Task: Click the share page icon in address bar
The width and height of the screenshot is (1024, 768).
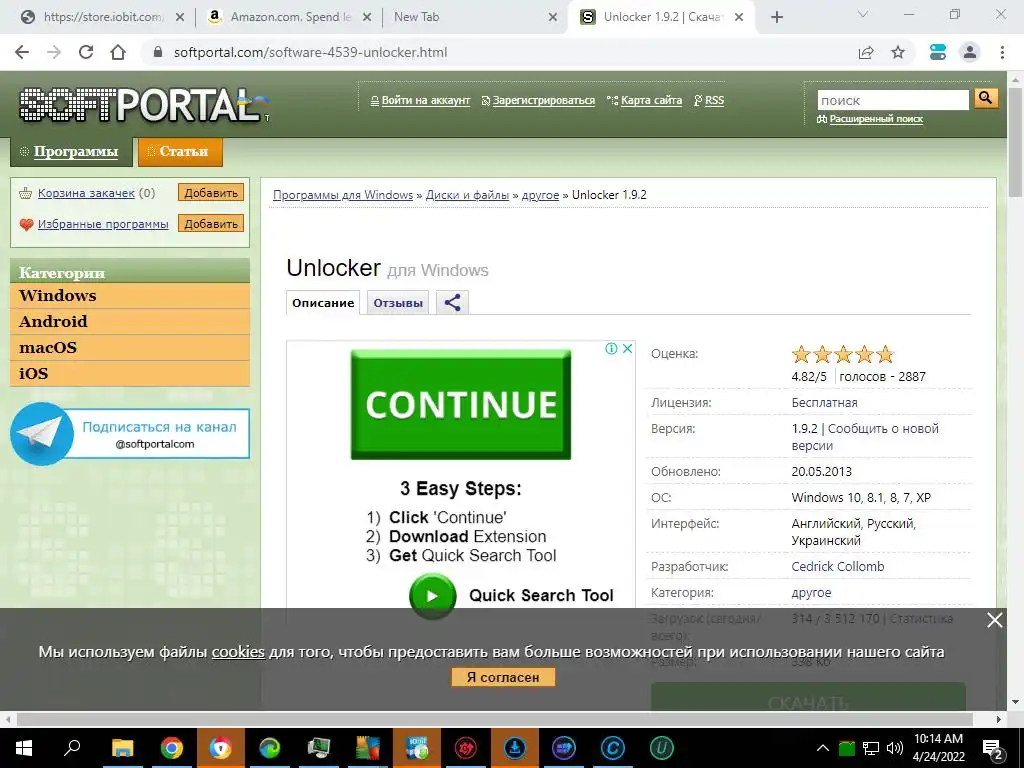Action: [866, 52]
